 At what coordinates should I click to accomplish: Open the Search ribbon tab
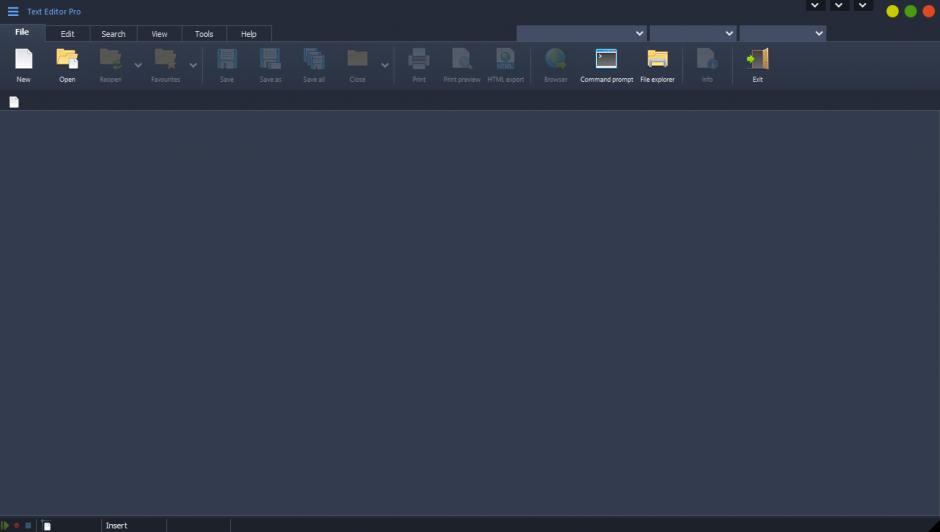click(113, 34)
